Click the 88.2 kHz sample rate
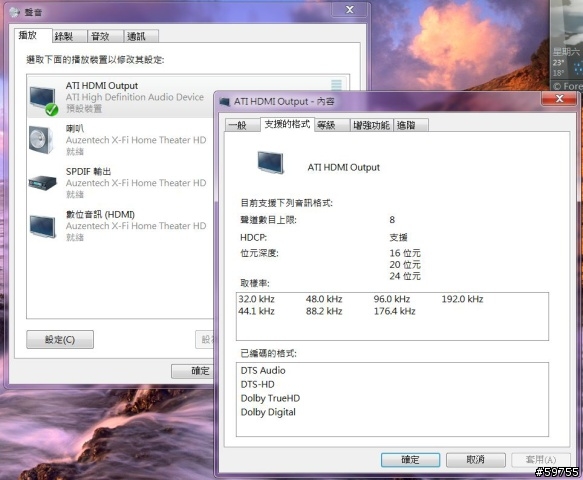The image size is (583, 480). click(x=324, y=311)
